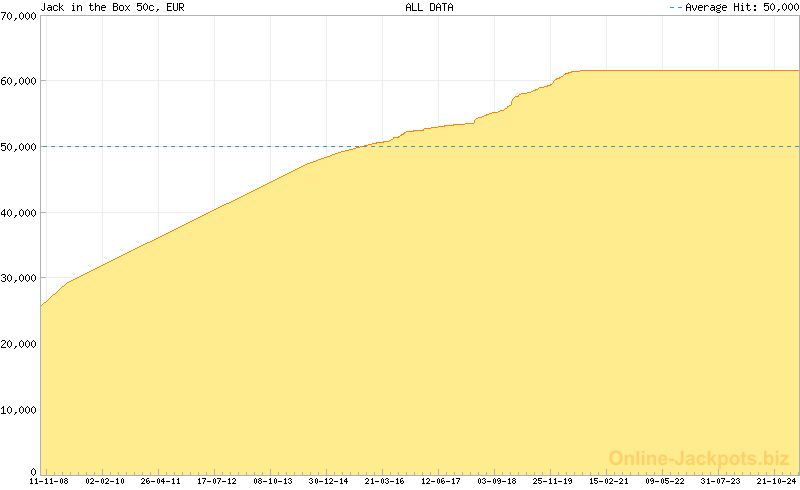Click the "Jack in the Box 50c, EUR" chart title
Viewport: 800px width, 490px height.
(x=98, y=7)
